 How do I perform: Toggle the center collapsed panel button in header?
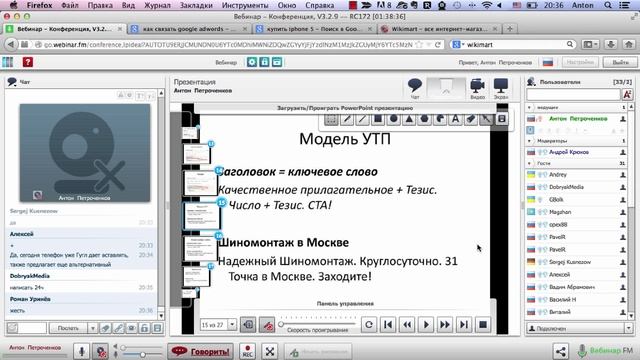[446, 88]
